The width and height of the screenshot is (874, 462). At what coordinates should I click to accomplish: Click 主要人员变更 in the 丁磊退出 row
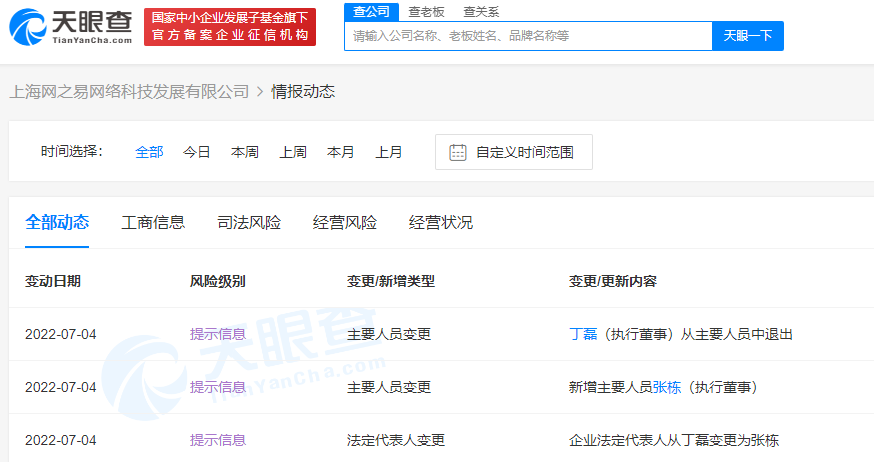(x=389, y=334)
